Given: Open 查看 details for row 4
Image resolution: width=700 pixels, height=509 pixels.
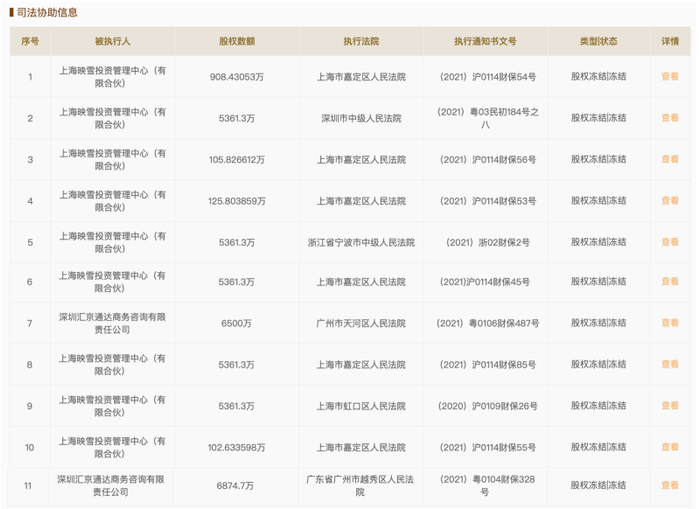Looking at the screenshot, I should pos(670,201).
